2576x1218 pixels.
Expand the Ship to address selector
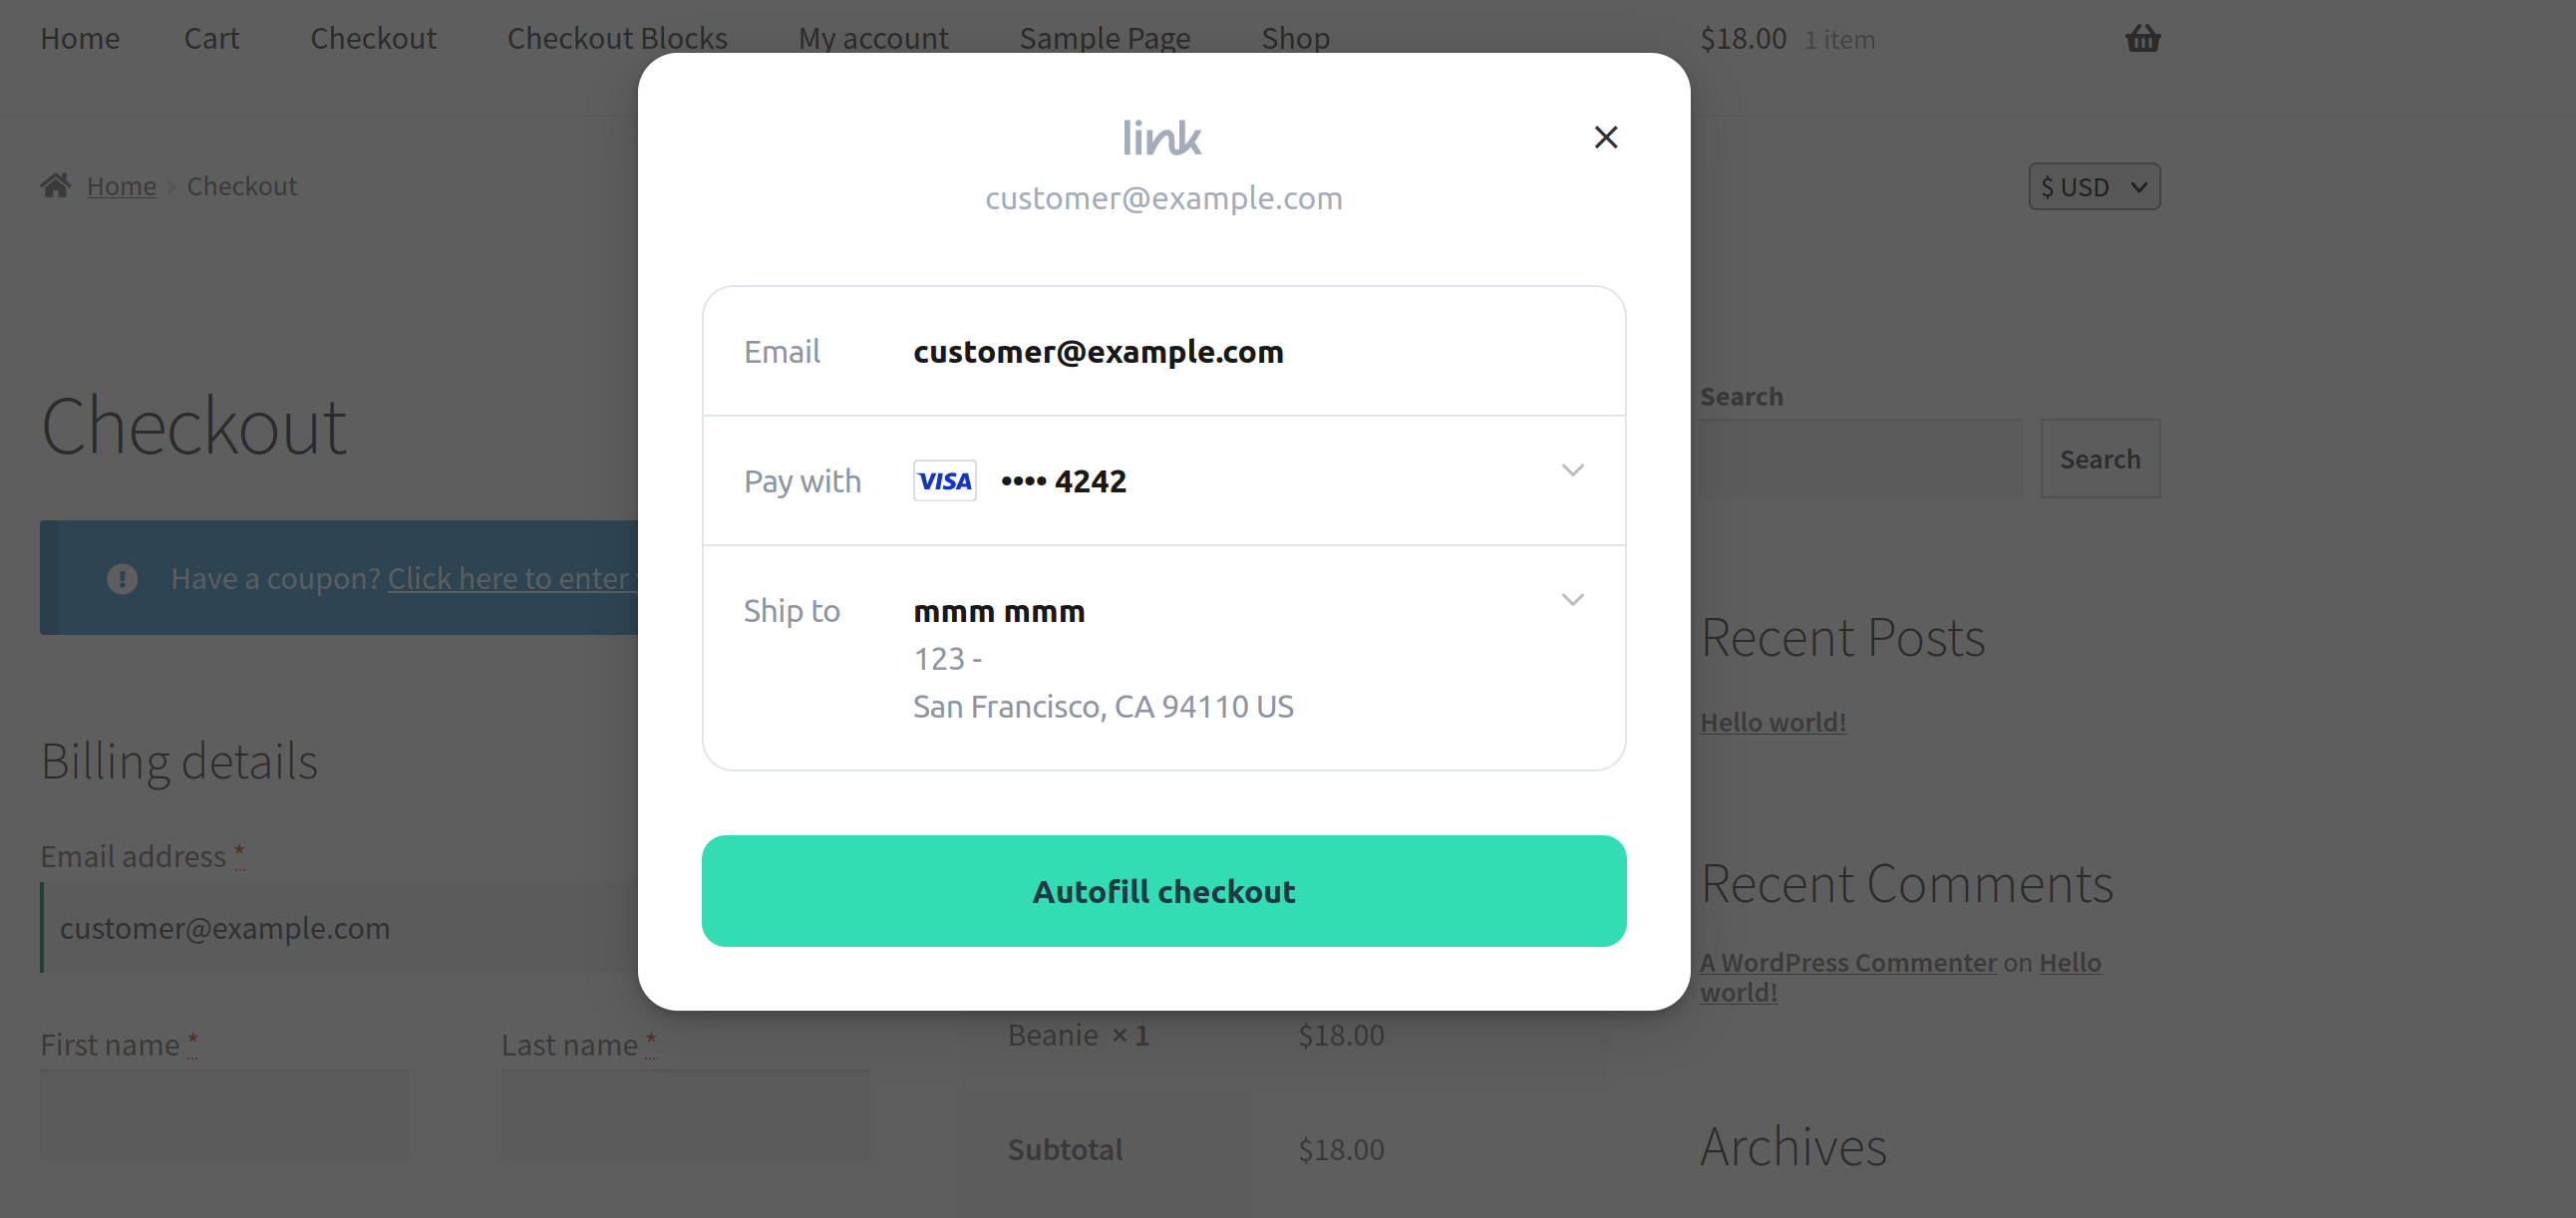click(1572, 599)
